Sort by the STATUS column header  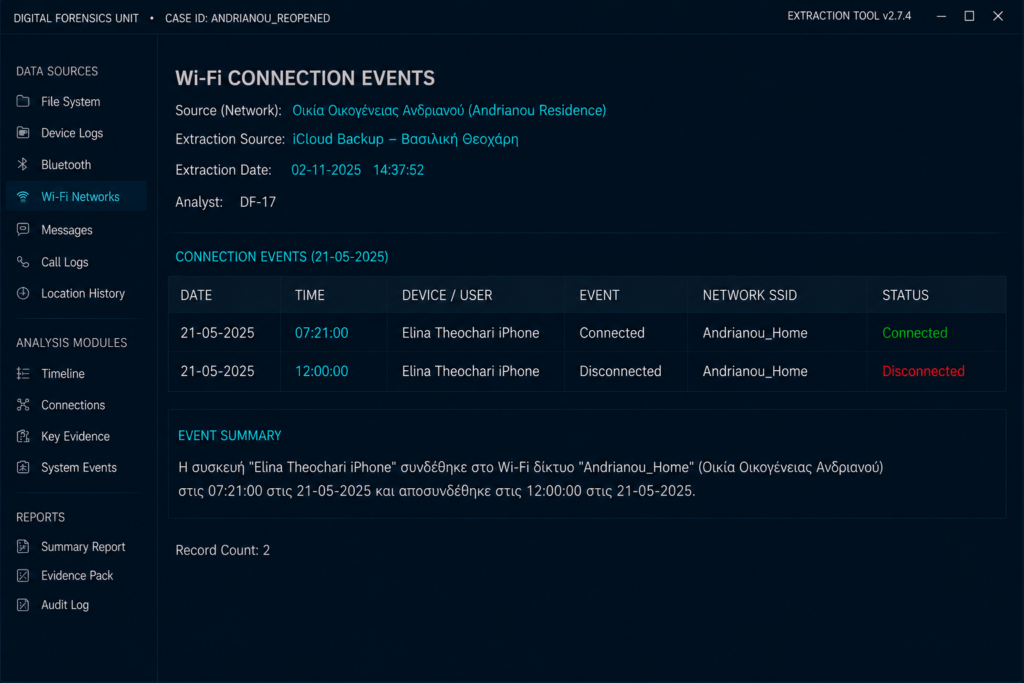905,295
